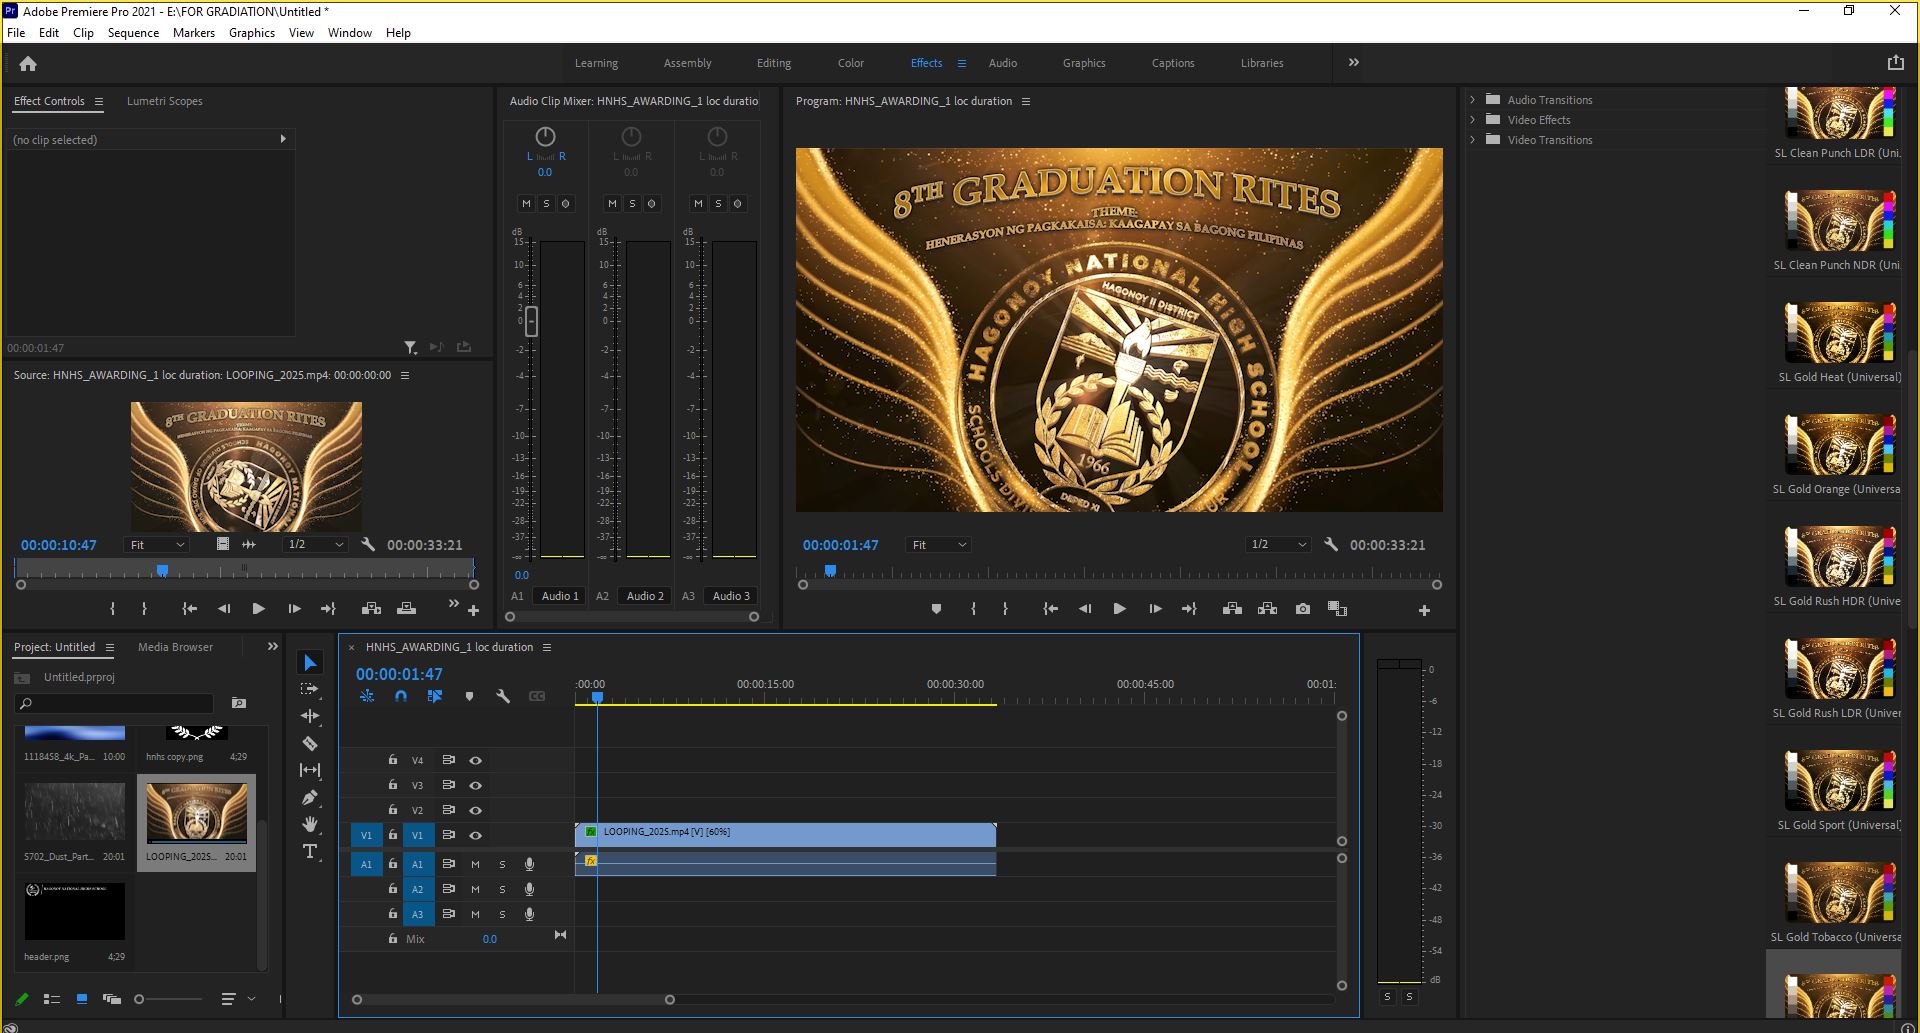1920x1033 pixels.
Task: Click the Export Frame camera icon
Action: click(x=1302, y=608)
